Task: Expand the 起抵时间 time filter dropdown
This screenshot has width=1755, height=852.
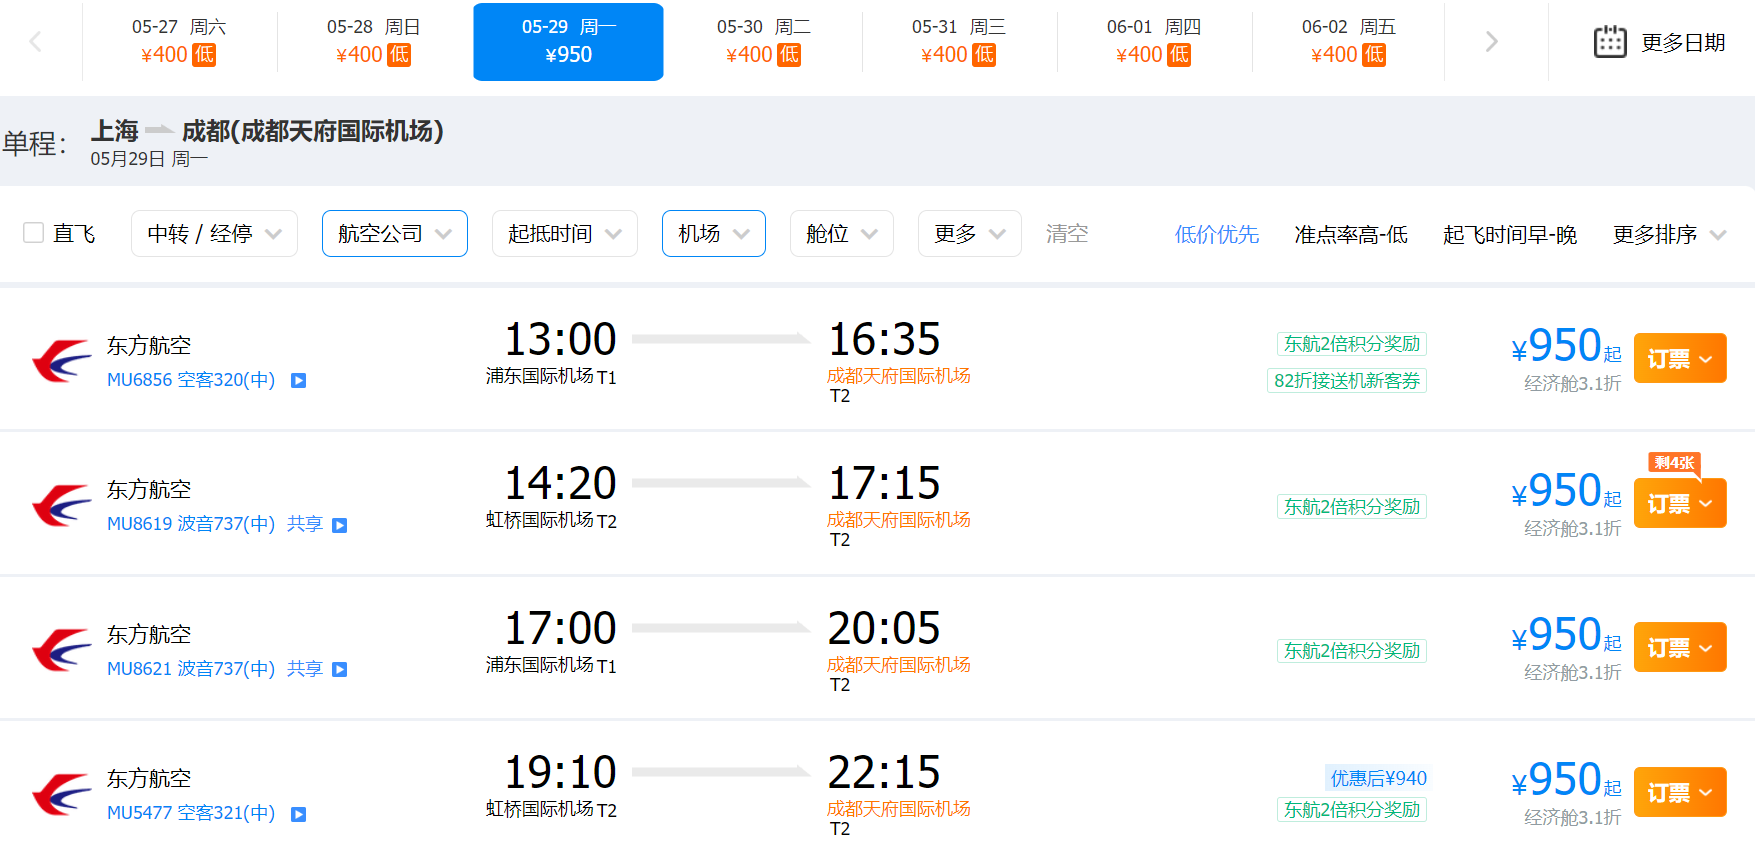Action: pyautogui.click(x=564, y=234)
